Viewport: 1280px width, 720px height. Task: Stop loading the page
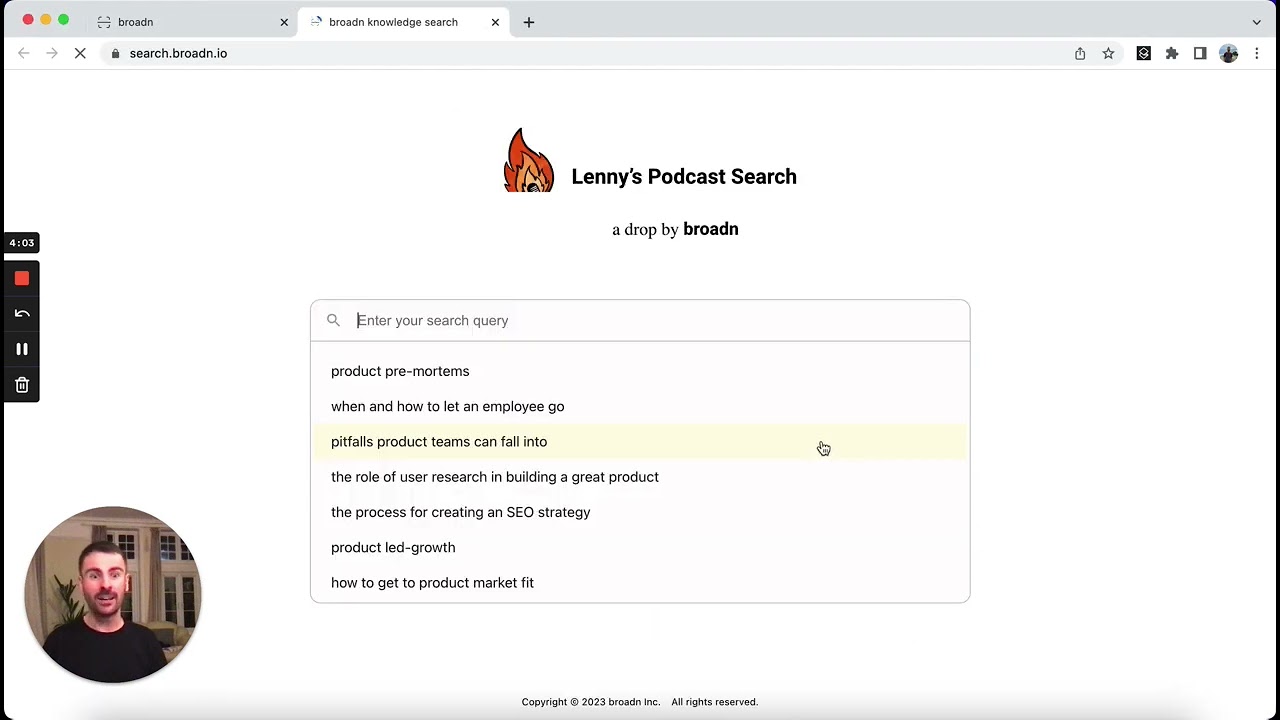[x=81, y=53]
